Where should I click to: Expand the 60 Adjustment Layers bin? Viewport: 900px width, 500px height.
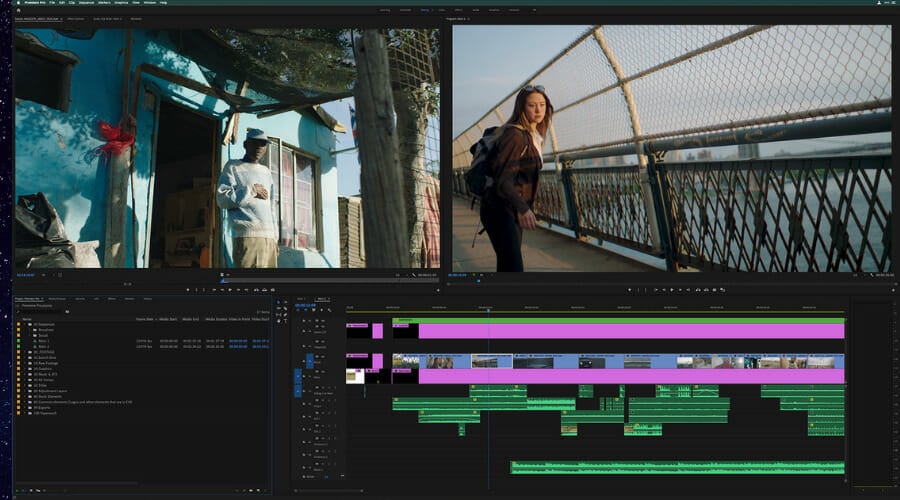(25, 391)
